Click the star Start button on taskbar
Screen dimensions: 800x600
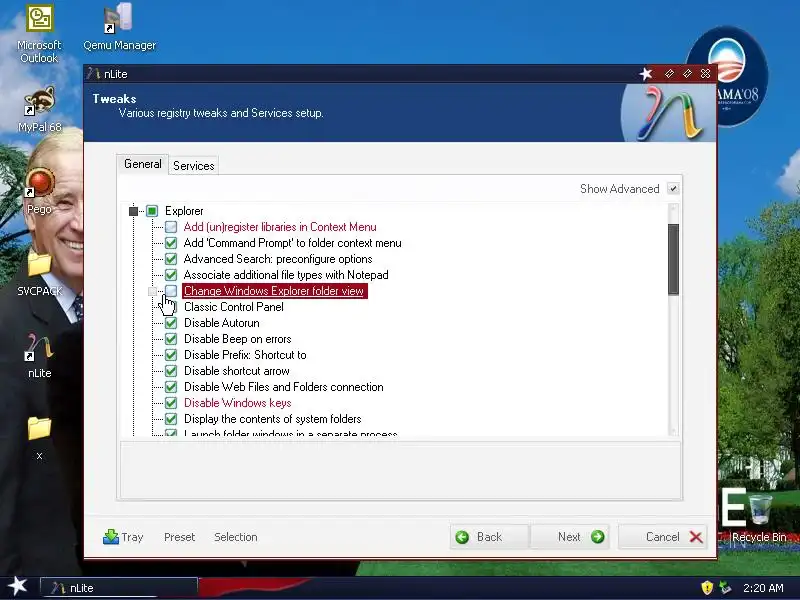17,586
